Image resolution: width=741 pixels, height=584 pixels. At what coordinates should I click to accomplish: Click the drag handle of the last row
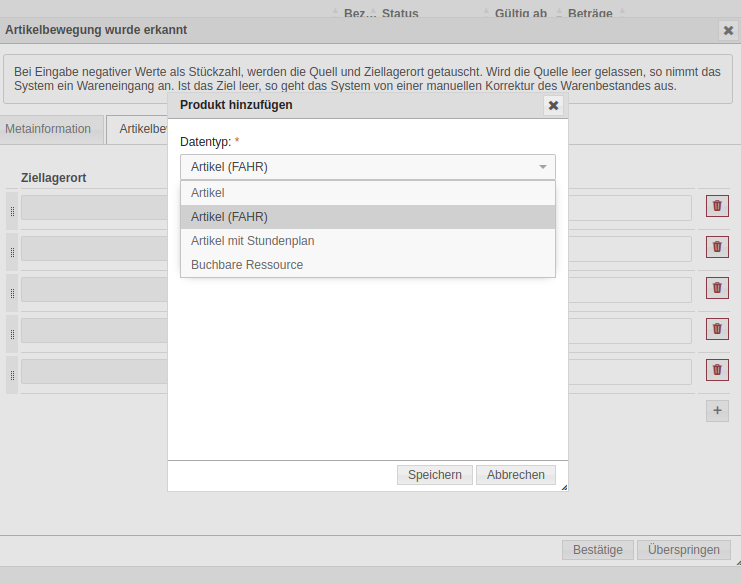pos(12,375)
